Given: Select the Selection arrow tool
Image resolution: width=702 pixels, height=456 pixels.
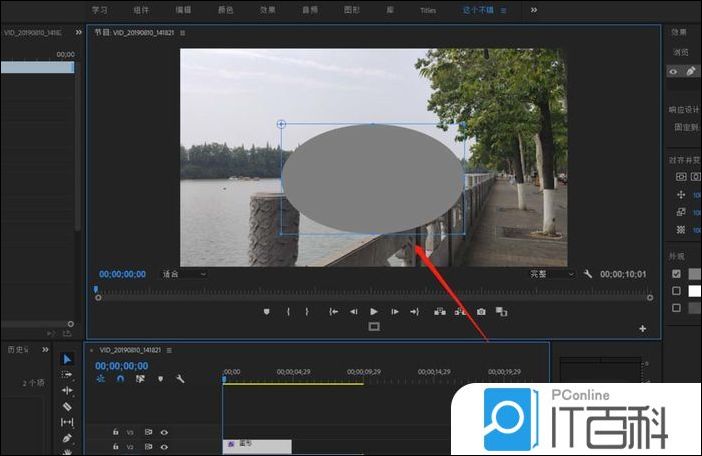Looking at the screenshot, I should tap(67, 359).
